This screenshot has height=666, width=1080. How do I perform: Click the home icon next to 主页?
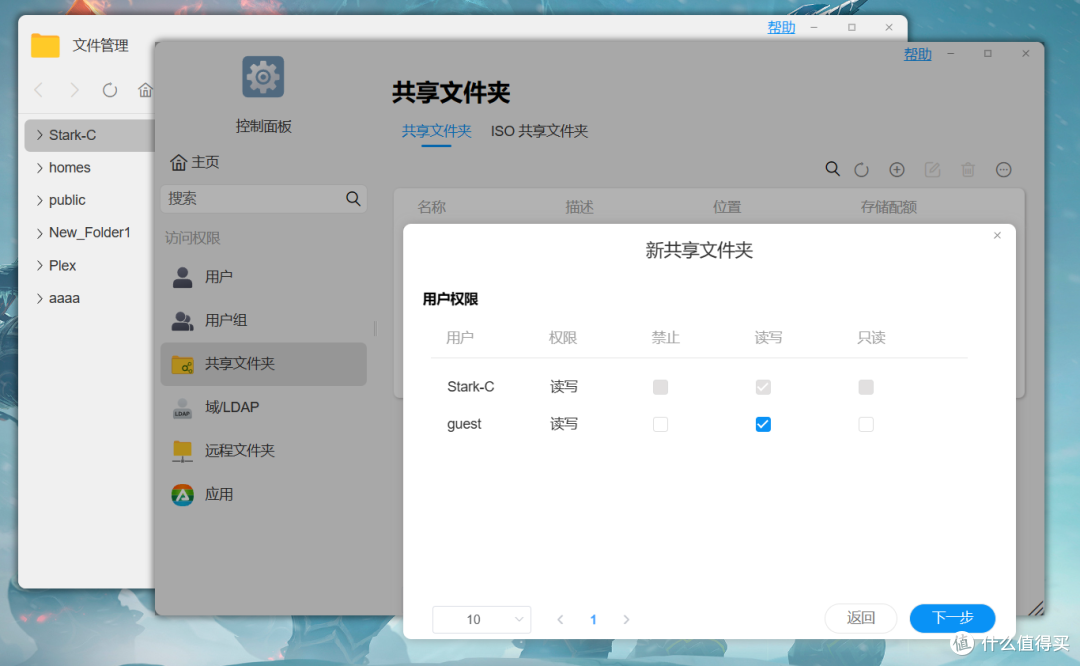click(x=178, y=162)
